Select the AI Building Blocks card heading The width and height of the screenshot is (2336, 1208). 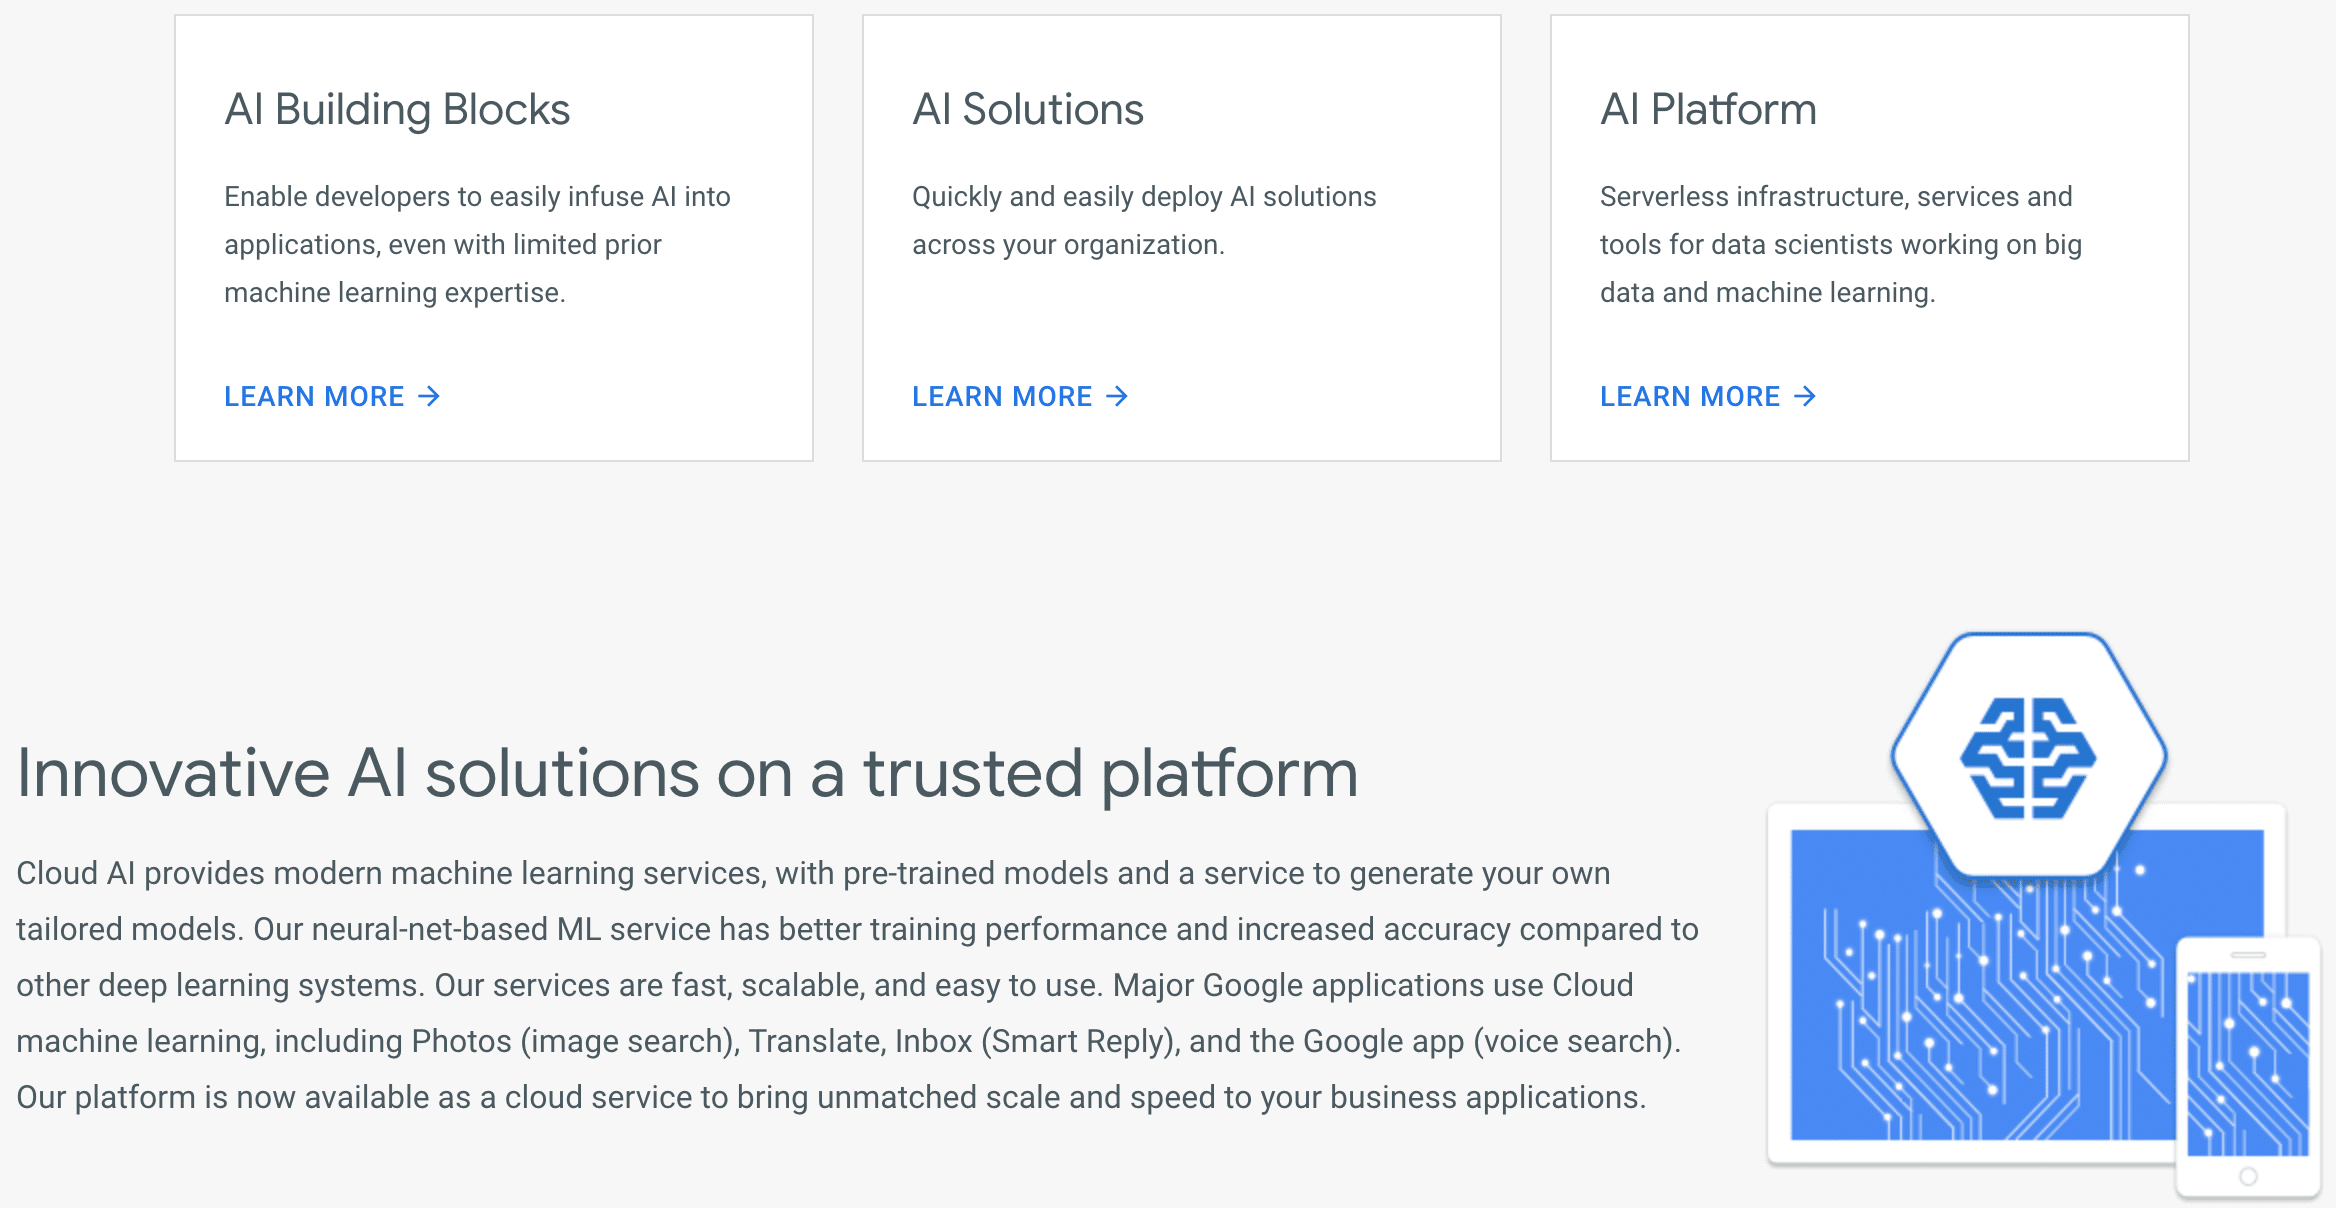tap(397, 109)
